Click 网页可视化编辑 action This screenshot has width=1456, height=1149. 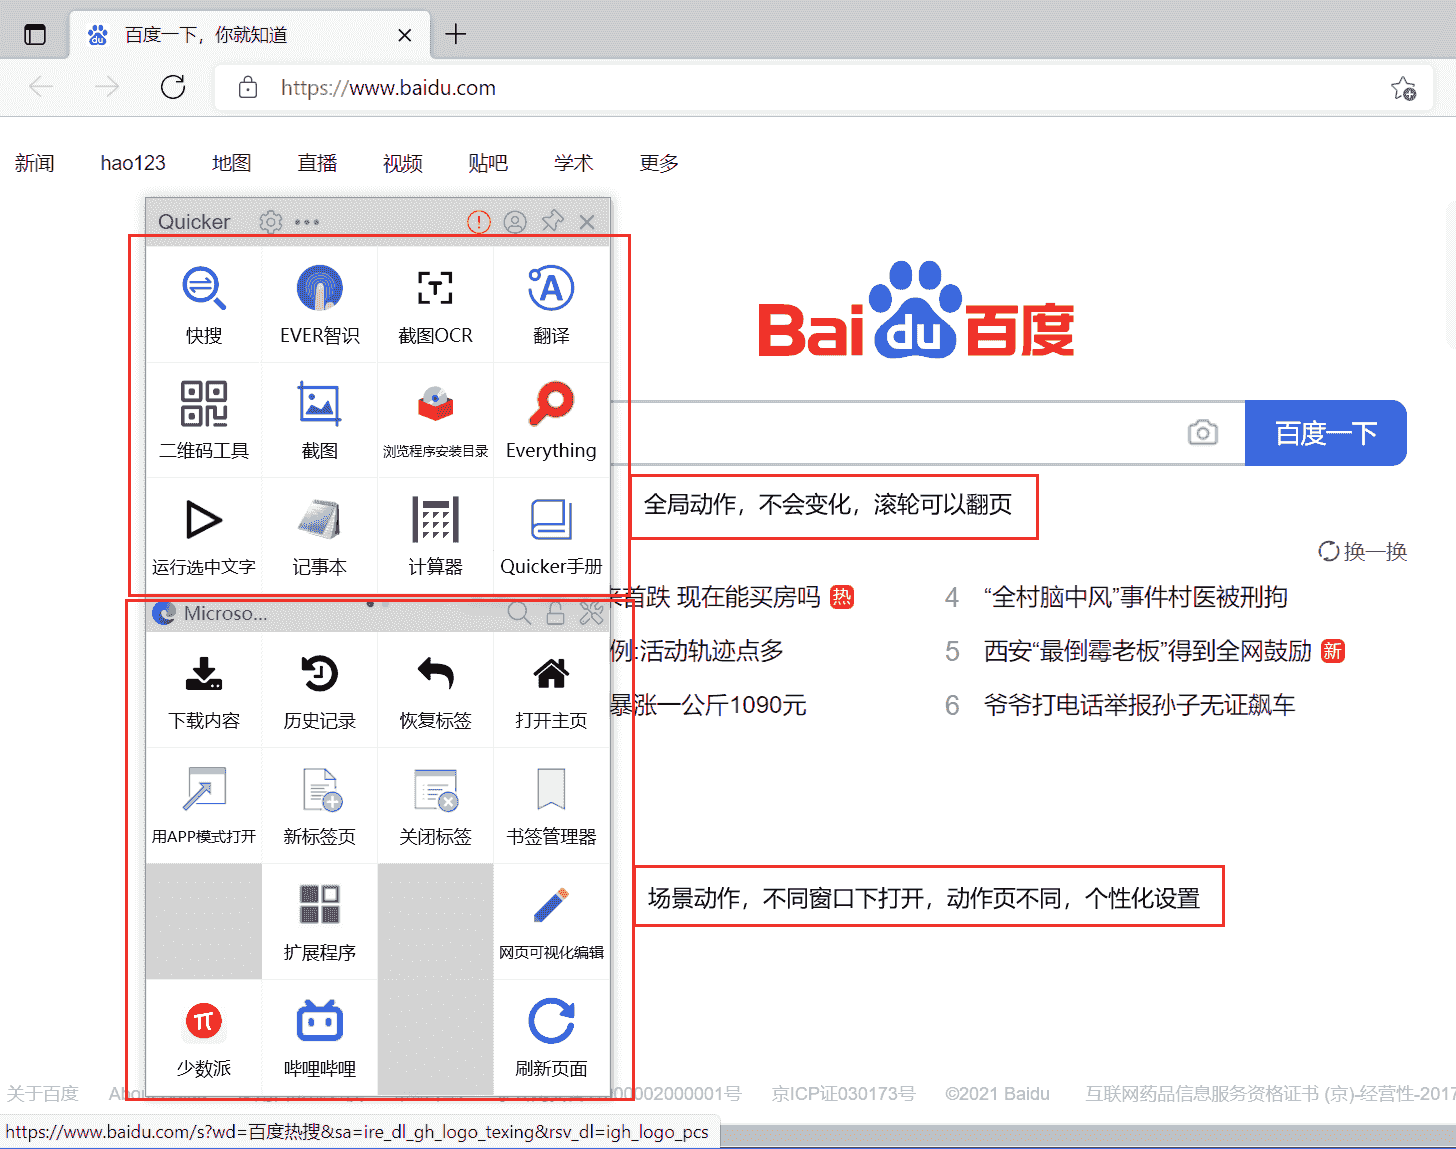point(551,922)
